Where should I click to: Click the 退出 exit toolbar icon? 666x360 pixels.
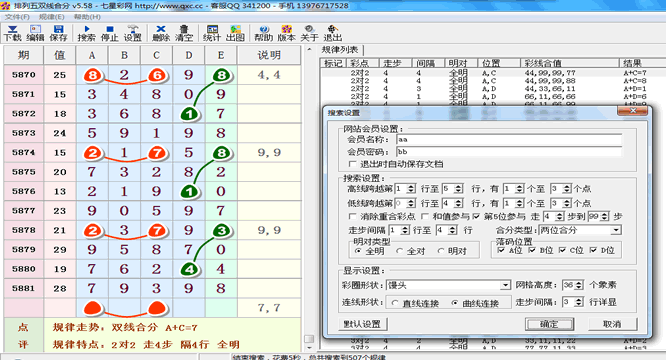click(x=333, y=33)
